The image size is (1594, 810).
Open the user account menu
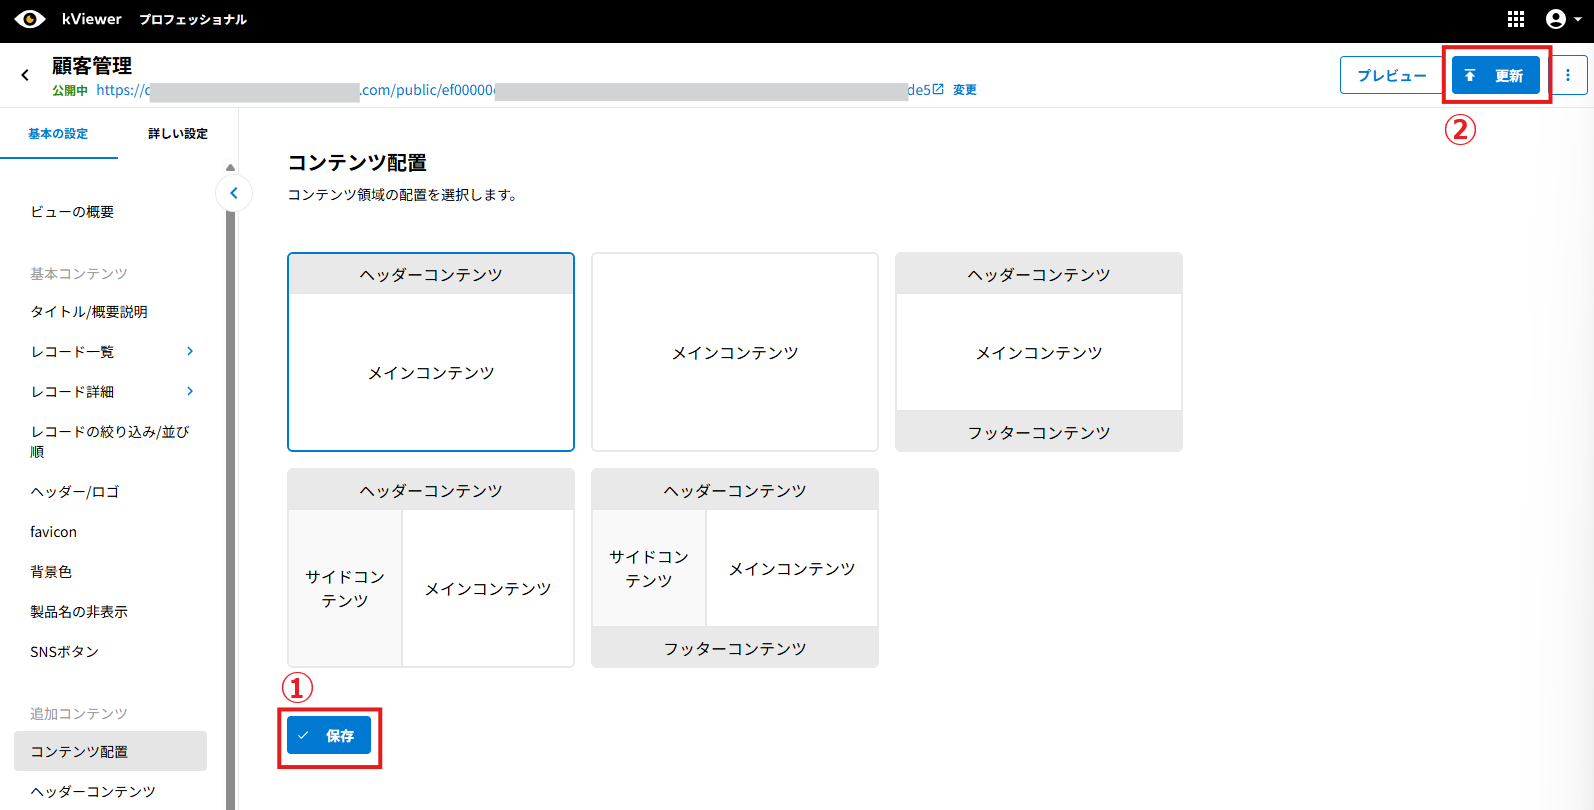(x=1562, y=19)
